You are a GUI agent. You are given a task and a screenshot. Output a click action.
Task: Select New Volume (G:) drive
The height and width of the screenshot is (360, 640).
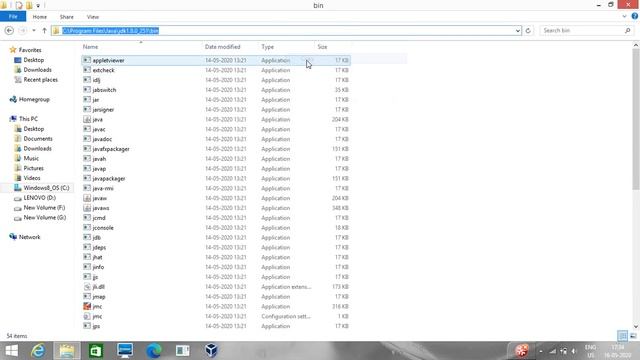[x=44, y=218]
